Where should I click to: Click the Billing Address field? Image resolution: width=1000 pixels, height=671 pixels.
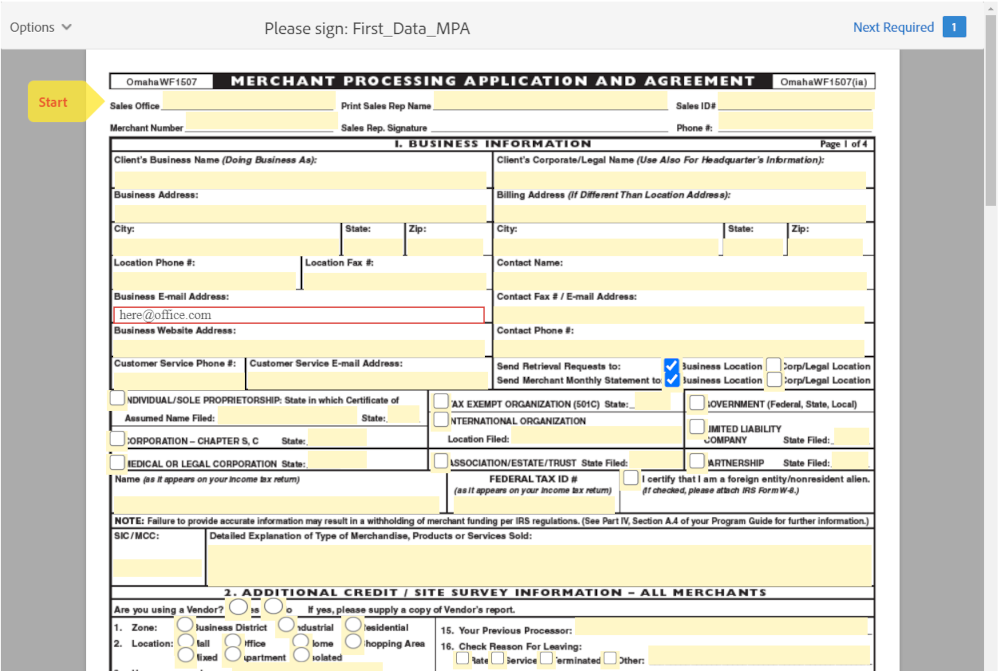[x=680, y=213]
